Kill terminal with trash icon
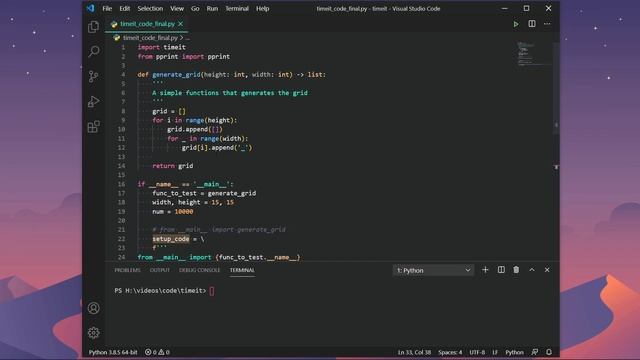This screenshot has height=360, width=640. (x=516, y=270)
